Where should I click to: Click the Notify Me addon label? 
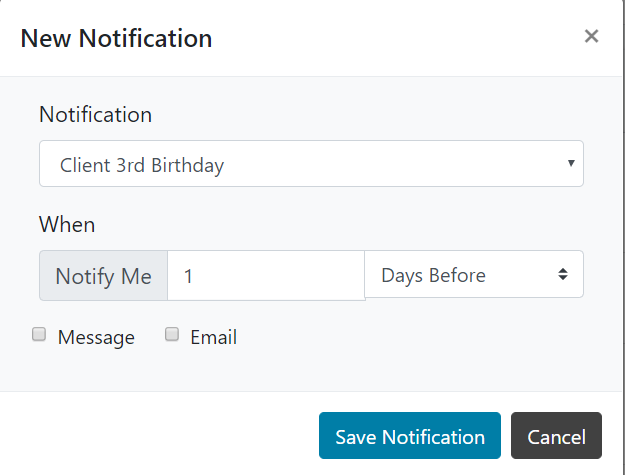tap(103, 276)
